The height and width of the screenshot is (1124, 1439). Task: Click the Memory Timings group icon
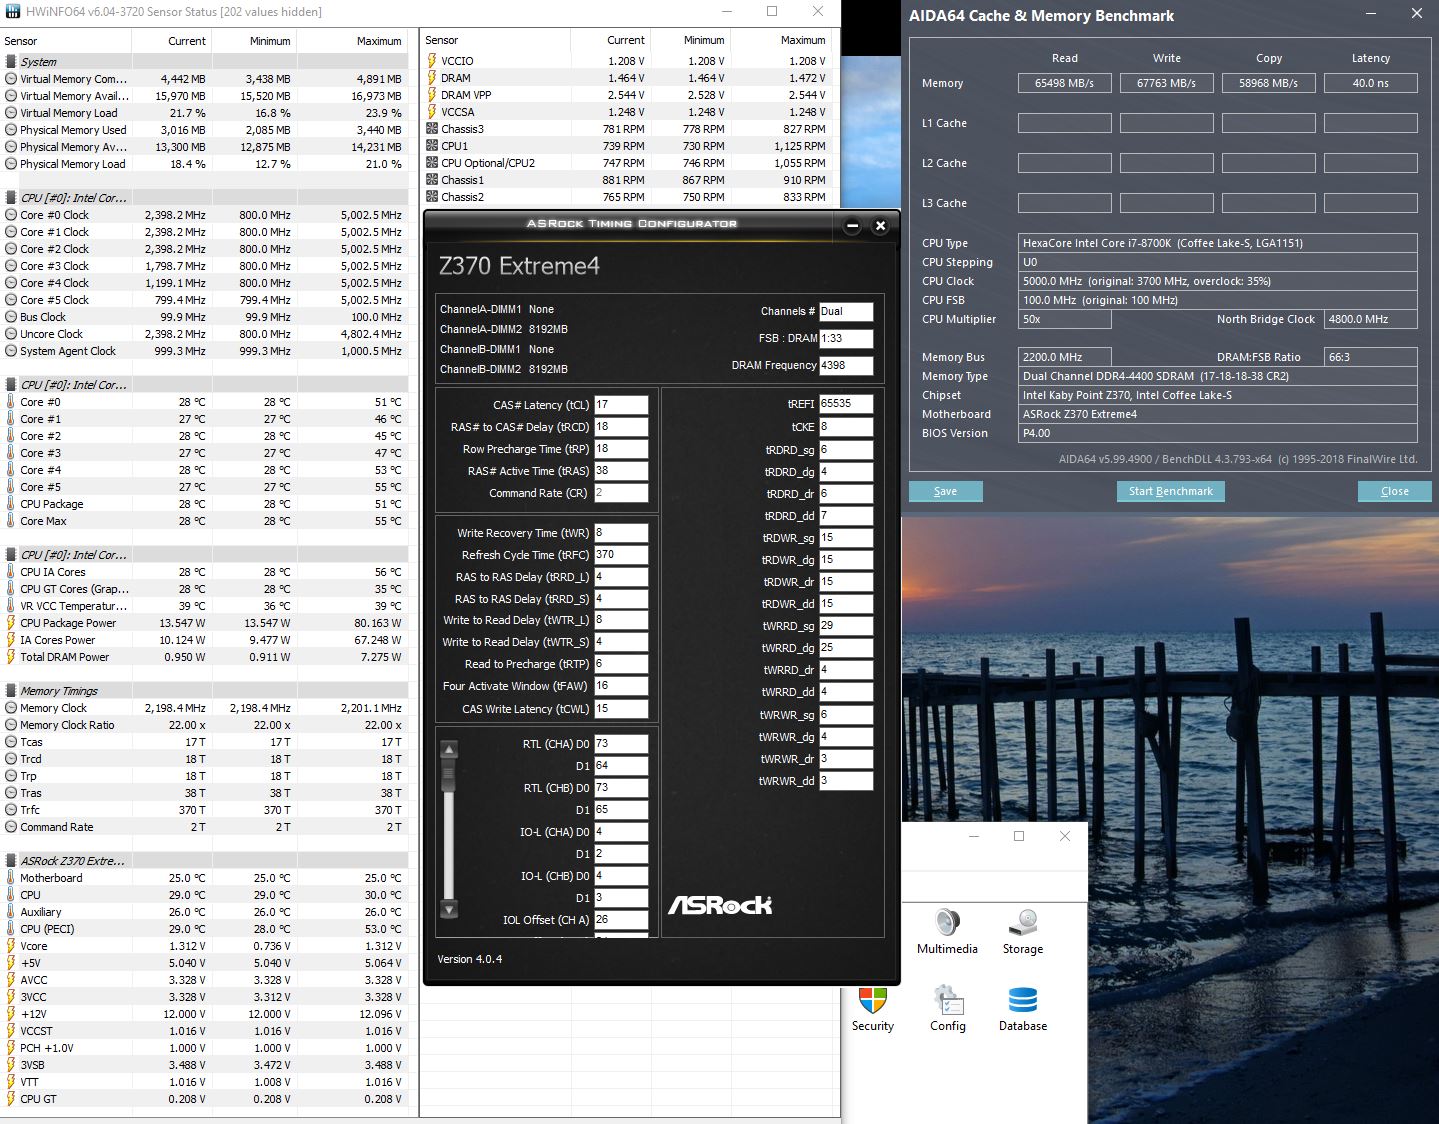[11, 691]
